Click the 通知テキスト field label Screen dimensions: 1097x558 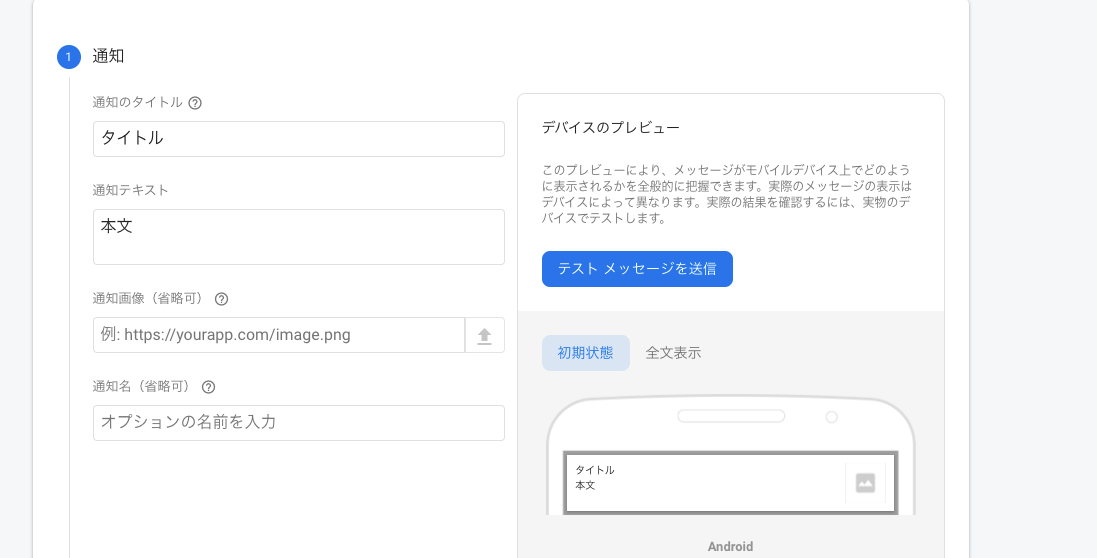[x=131, y=190]
